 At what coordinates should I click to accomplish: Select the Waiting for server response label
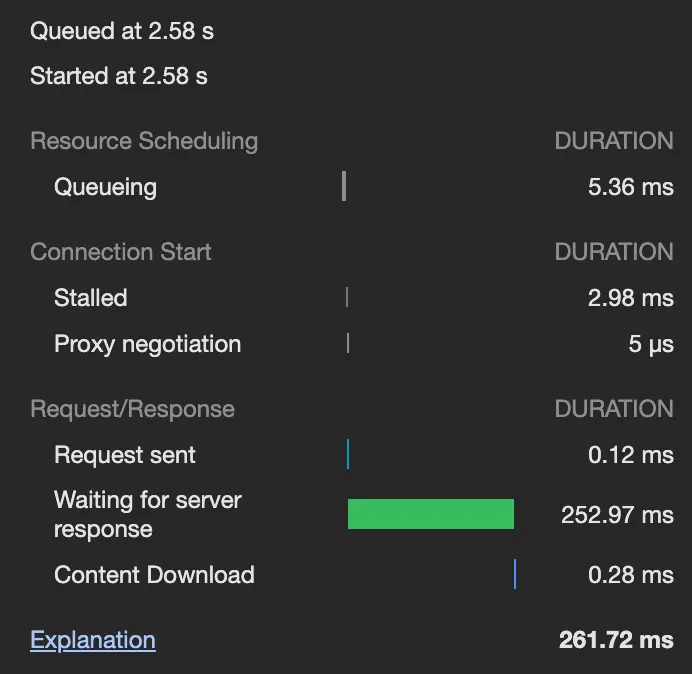point(148,514)
